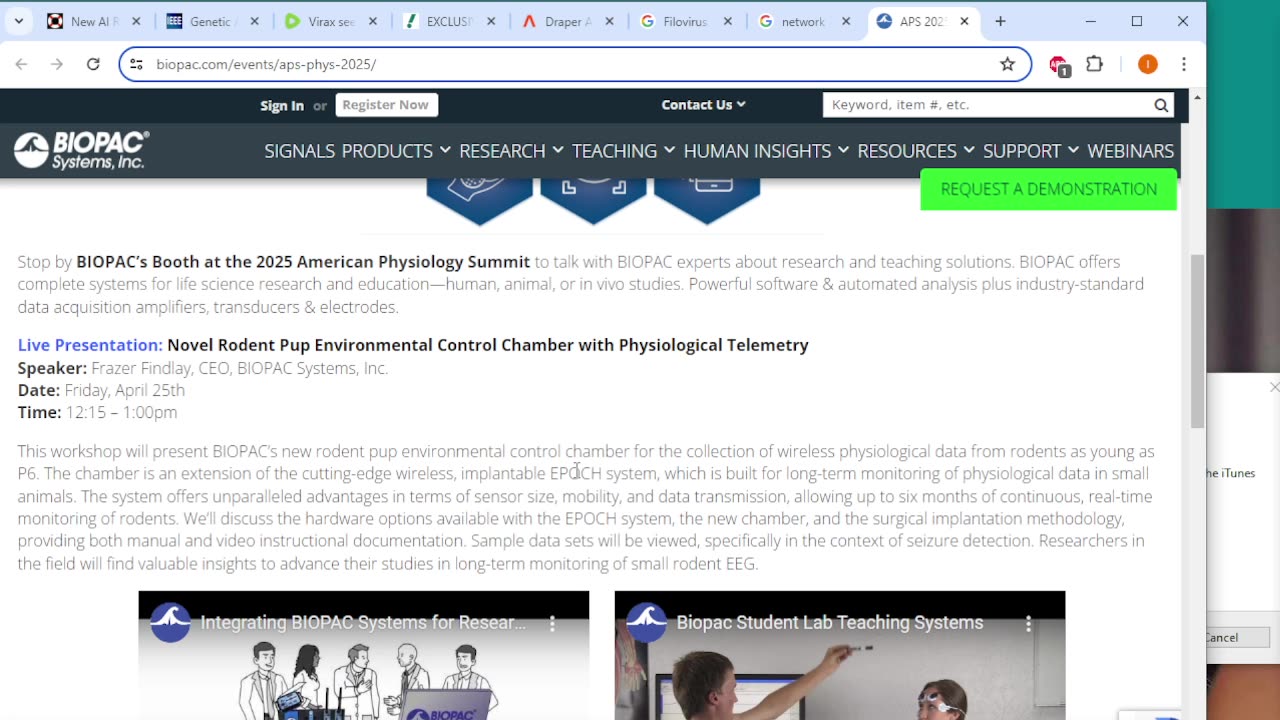Click the keyword search input field

987,105
